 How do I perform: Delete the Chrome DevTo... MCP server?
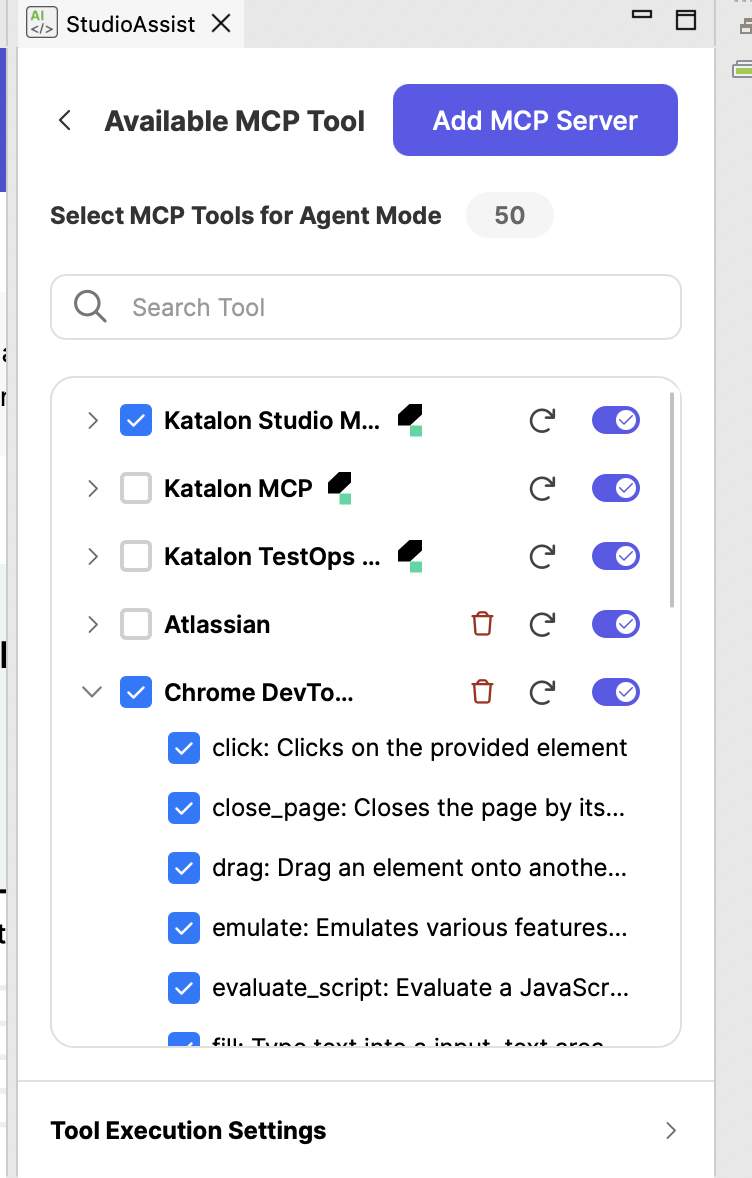point(482,691)
